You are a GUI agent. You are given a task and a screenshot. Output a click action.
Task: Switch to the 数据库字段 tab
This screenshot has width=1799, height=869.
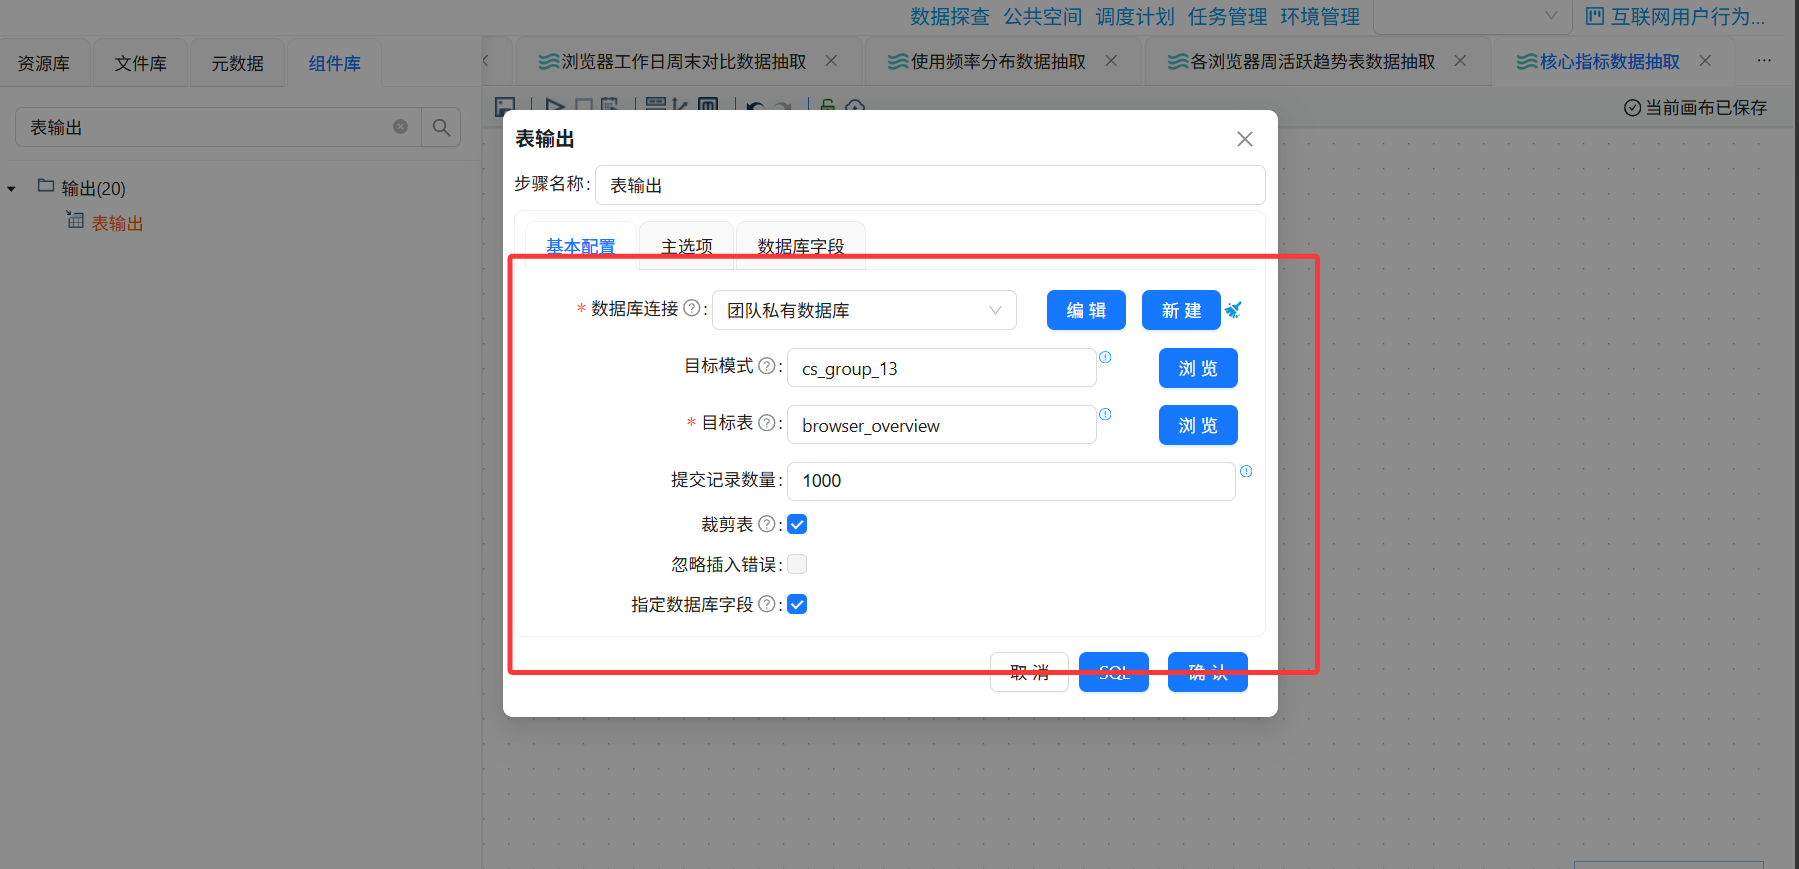(x=801, y=246)
